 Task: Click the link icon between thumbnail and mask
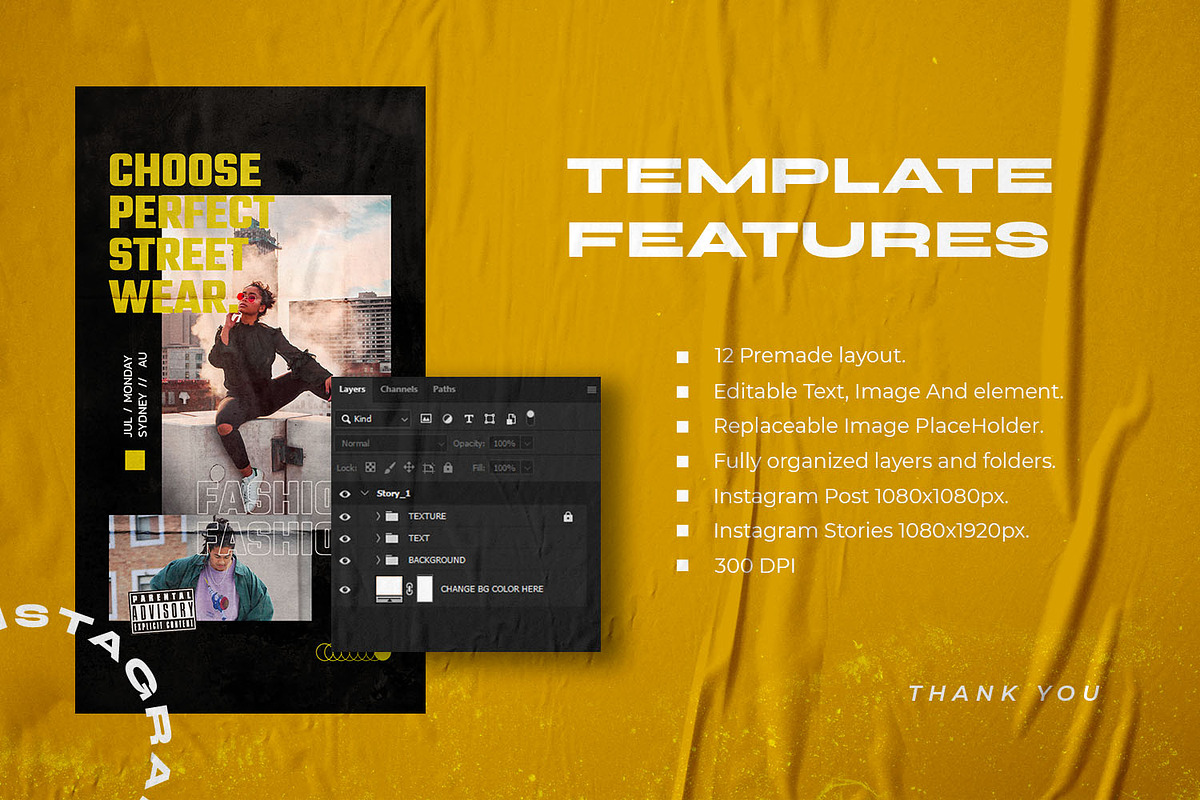(x=409, y=589)
